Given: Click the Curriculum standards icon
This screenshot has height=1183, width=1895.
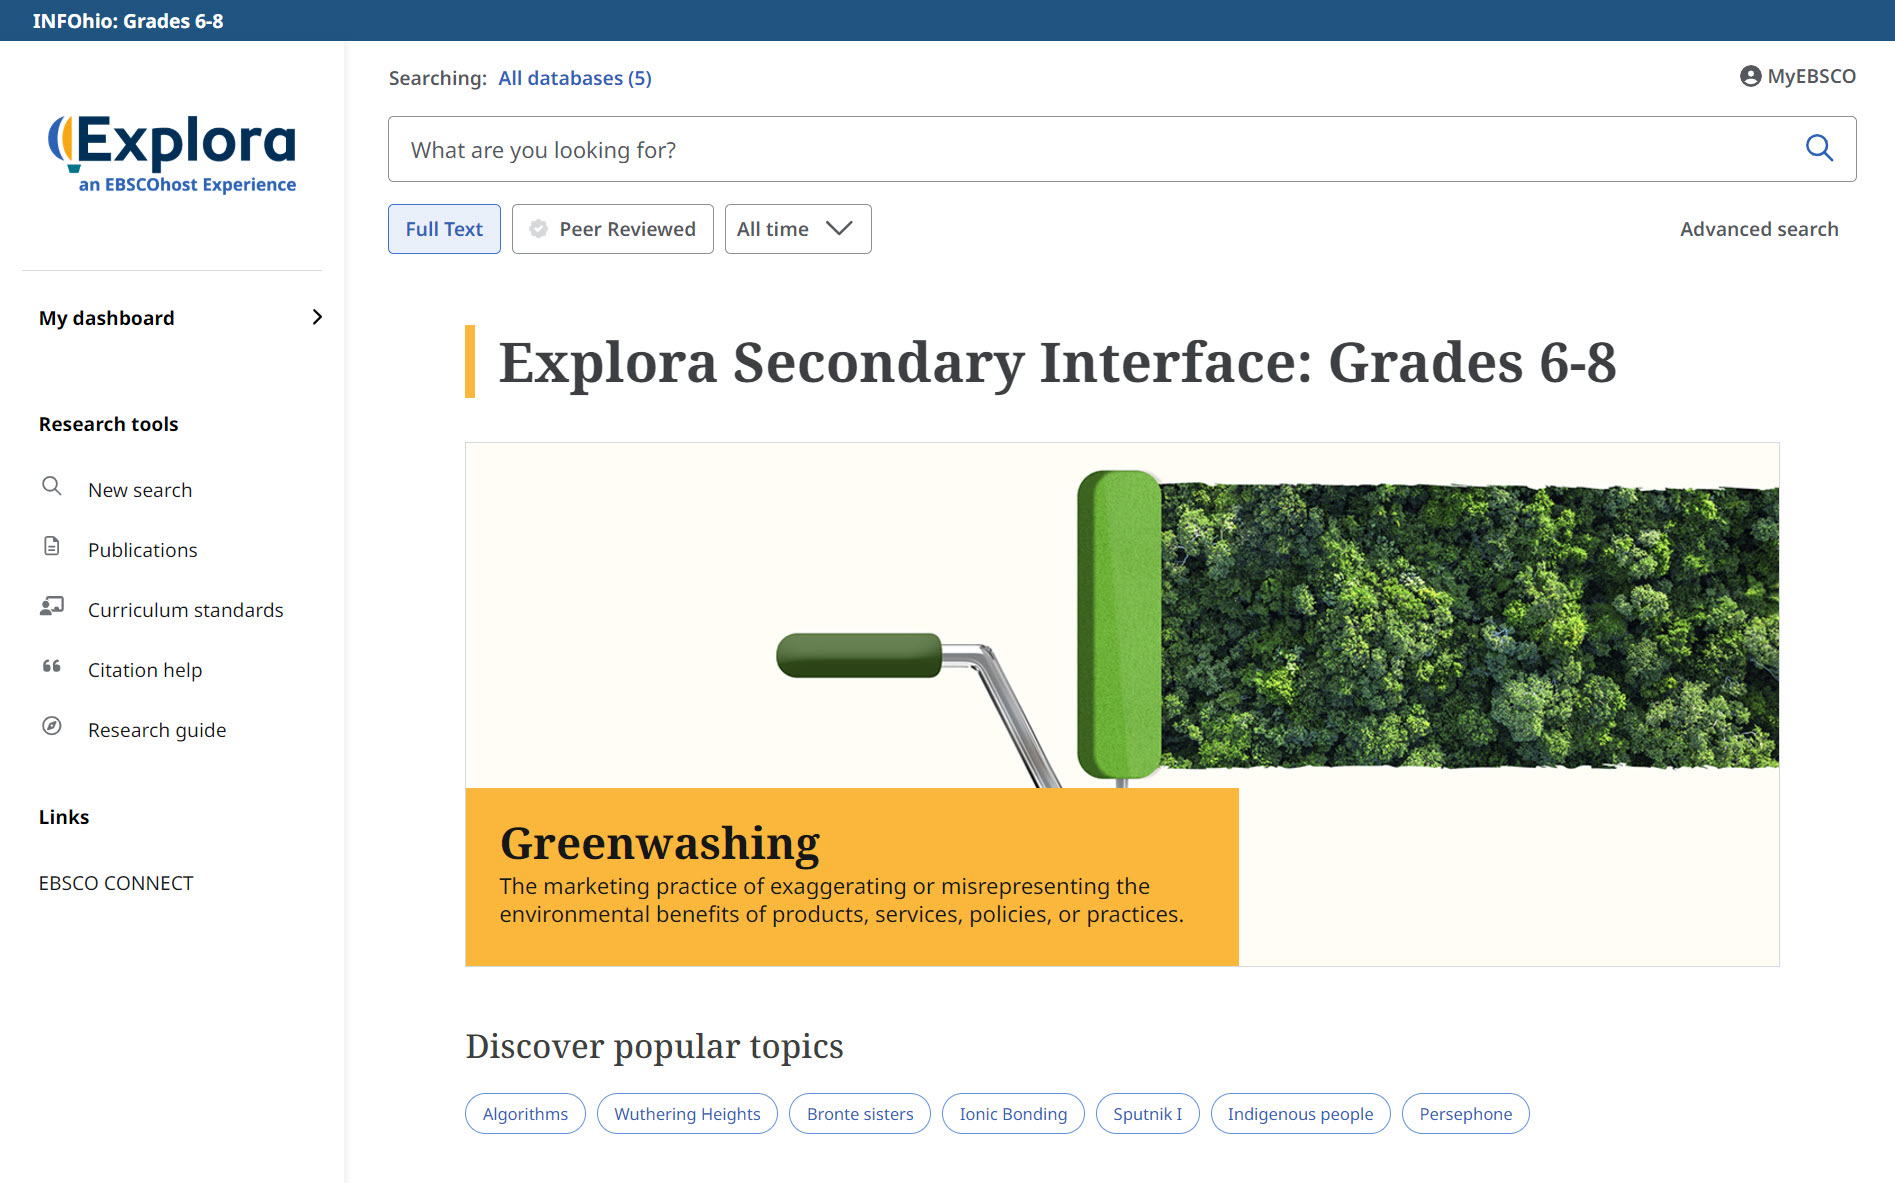Looking at the screenshot, I should 52,607.
